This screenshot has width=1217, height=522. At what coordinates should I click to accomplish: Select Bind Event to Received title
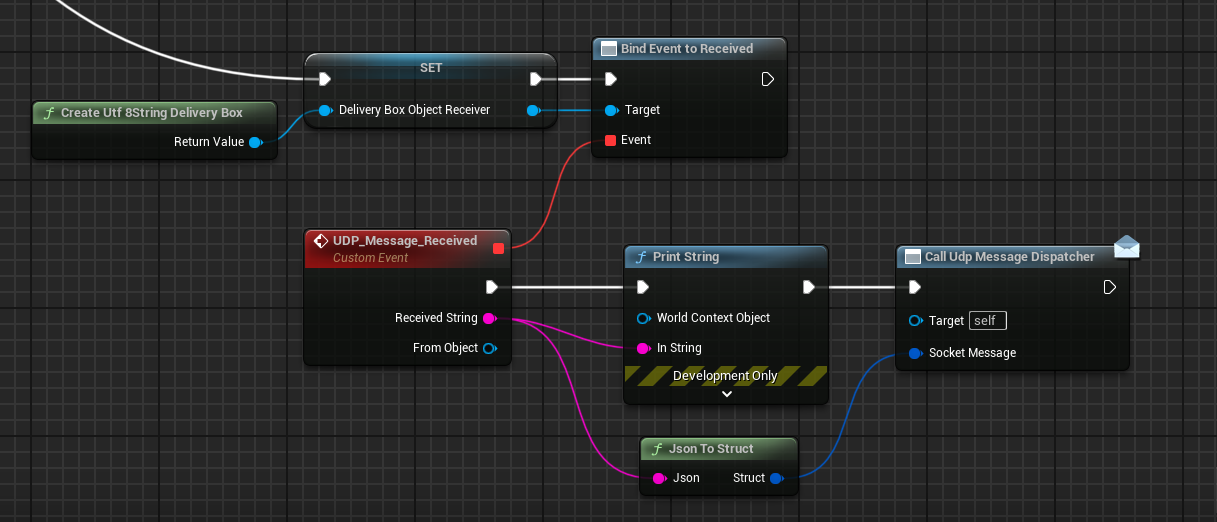(x=687, y=48)
